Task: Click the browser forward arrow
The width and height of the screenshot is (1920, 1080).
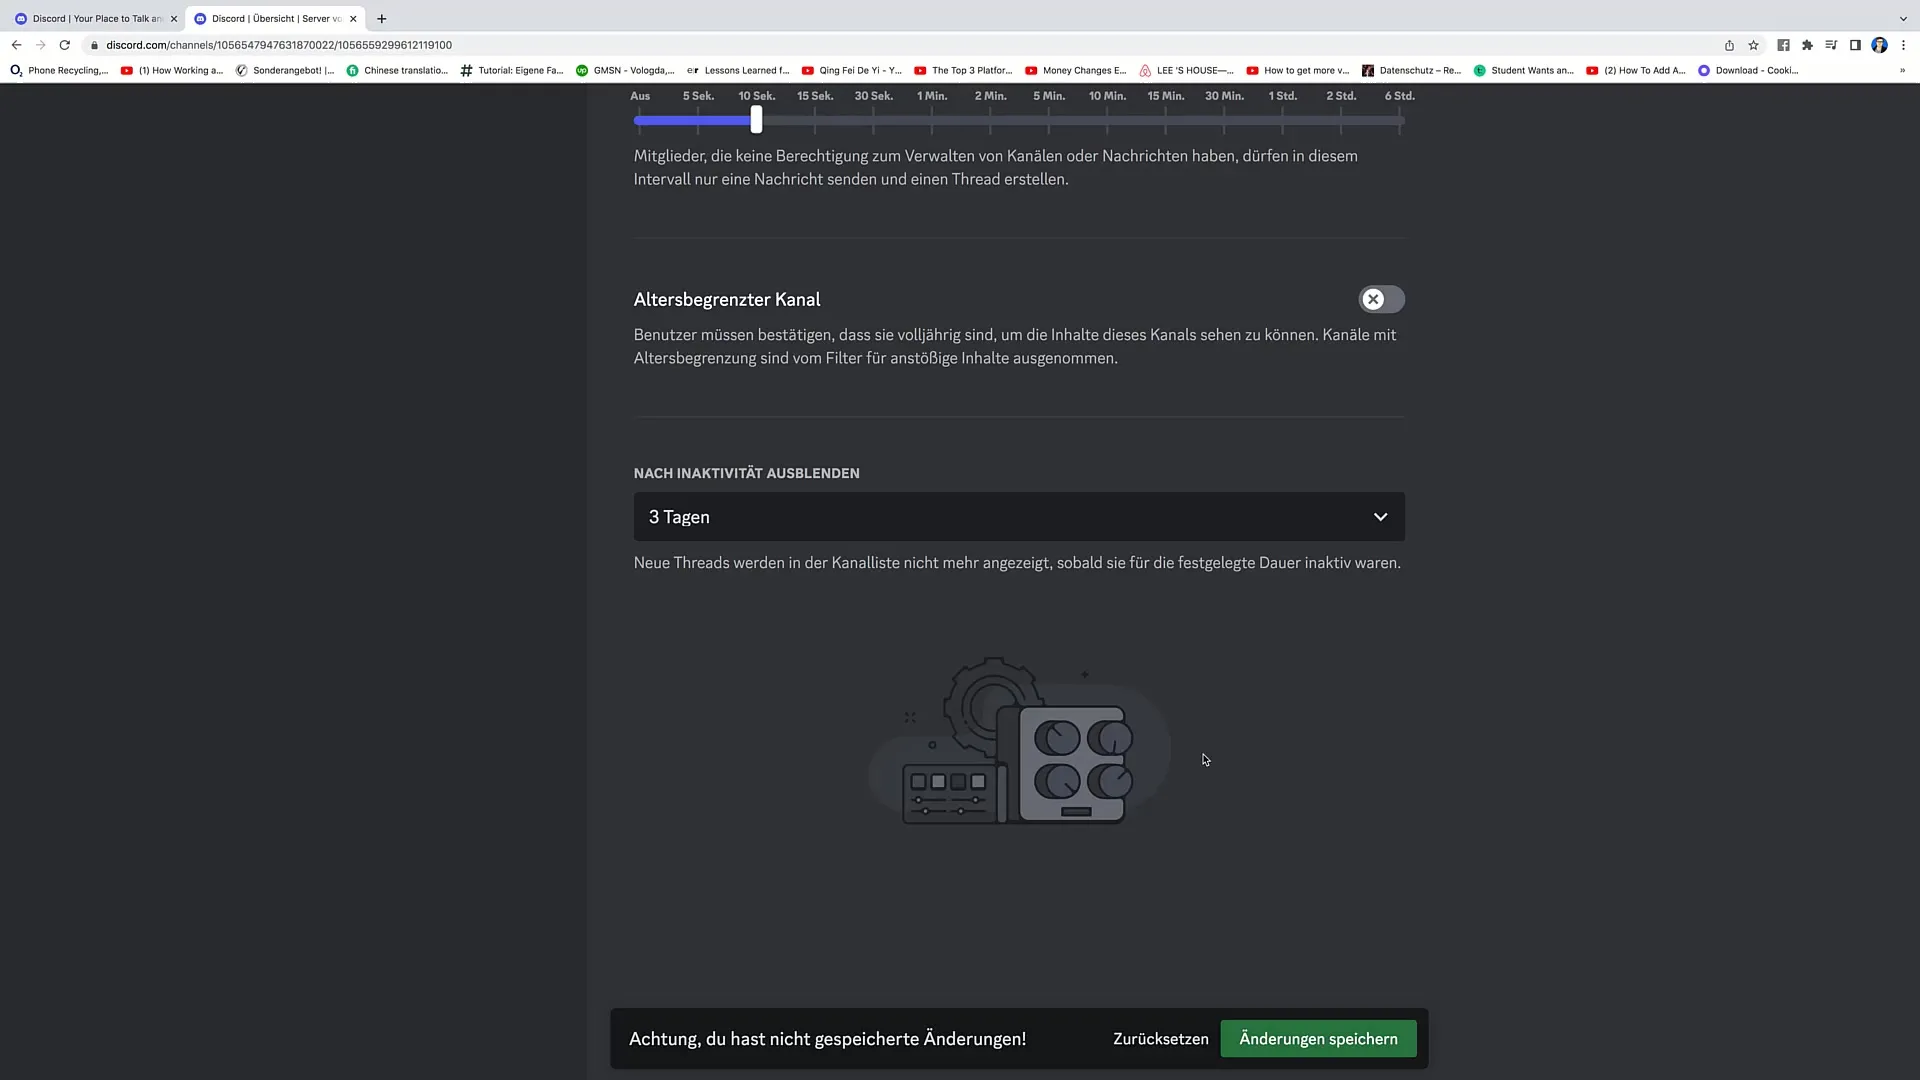Action: coord(41,45)
